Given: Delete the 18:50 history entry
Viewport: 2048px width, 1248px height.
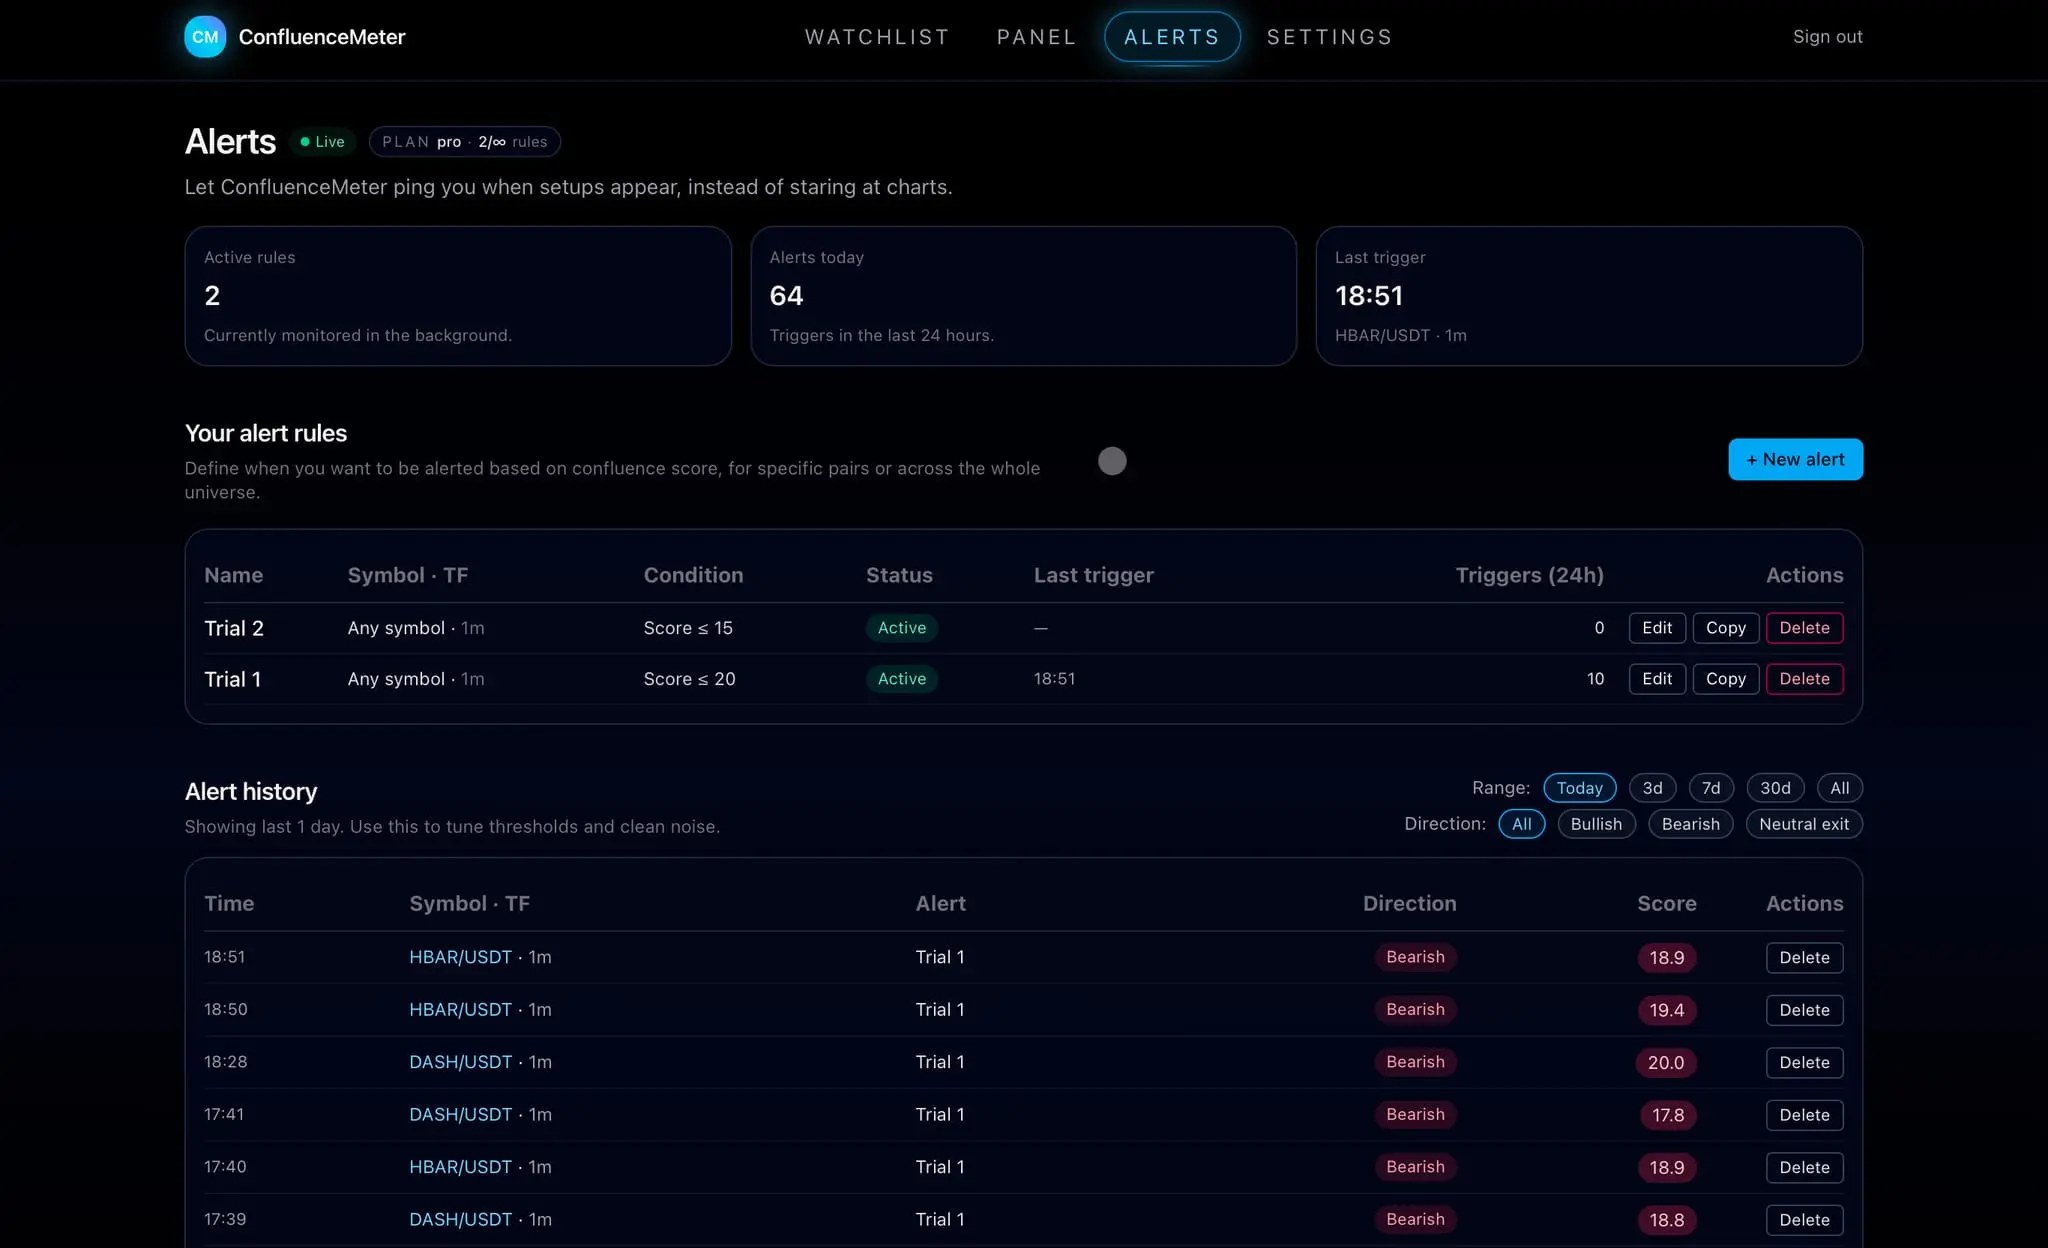Looking at the screenshot, I should pyautogui.click(x=1804, y=1010).
